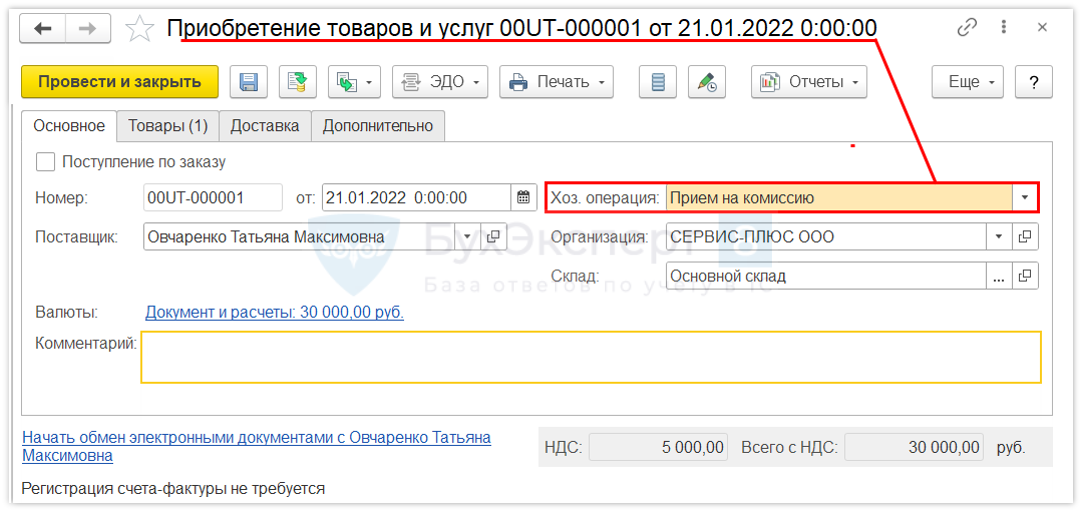Open the Склад record card icon
Viewport: 1082px width, 512px height.
click(x=1025, y=276)
